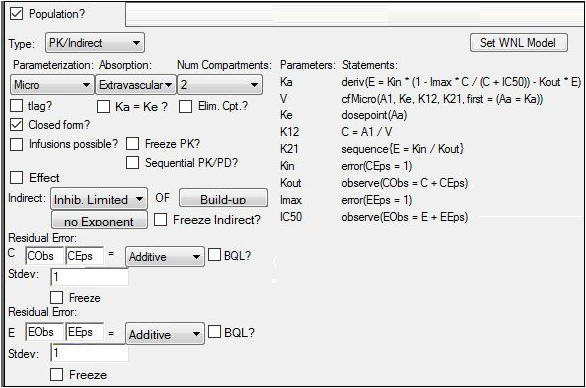Click the dosepoint(Aa) statement
Image resolution: width=586 pixels, height=388 pixels.
[374, 115]
